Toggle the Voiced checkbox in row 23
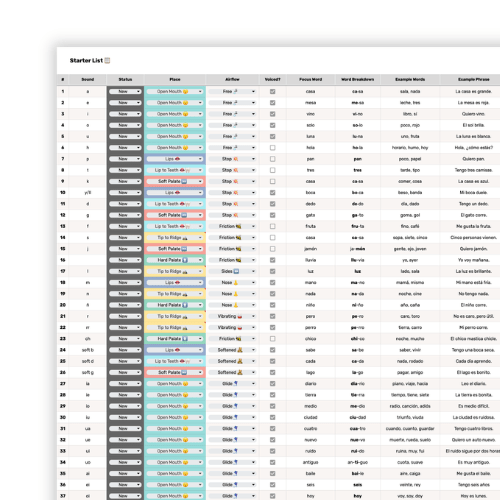Screen dimensions: 500x500 273,339
